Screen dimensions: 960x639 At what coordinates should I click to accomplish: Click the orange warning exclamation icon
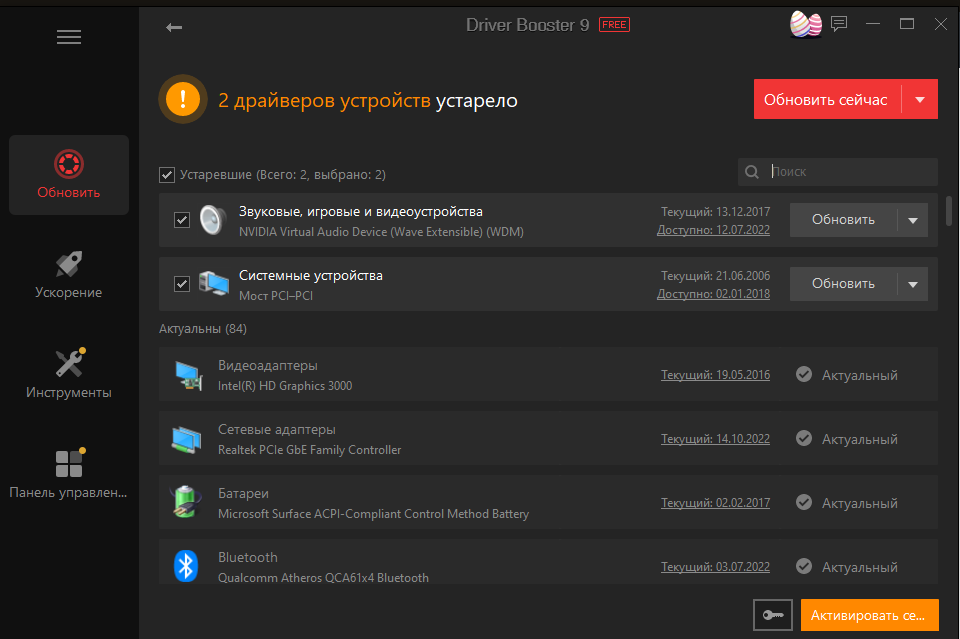[182, 99]
